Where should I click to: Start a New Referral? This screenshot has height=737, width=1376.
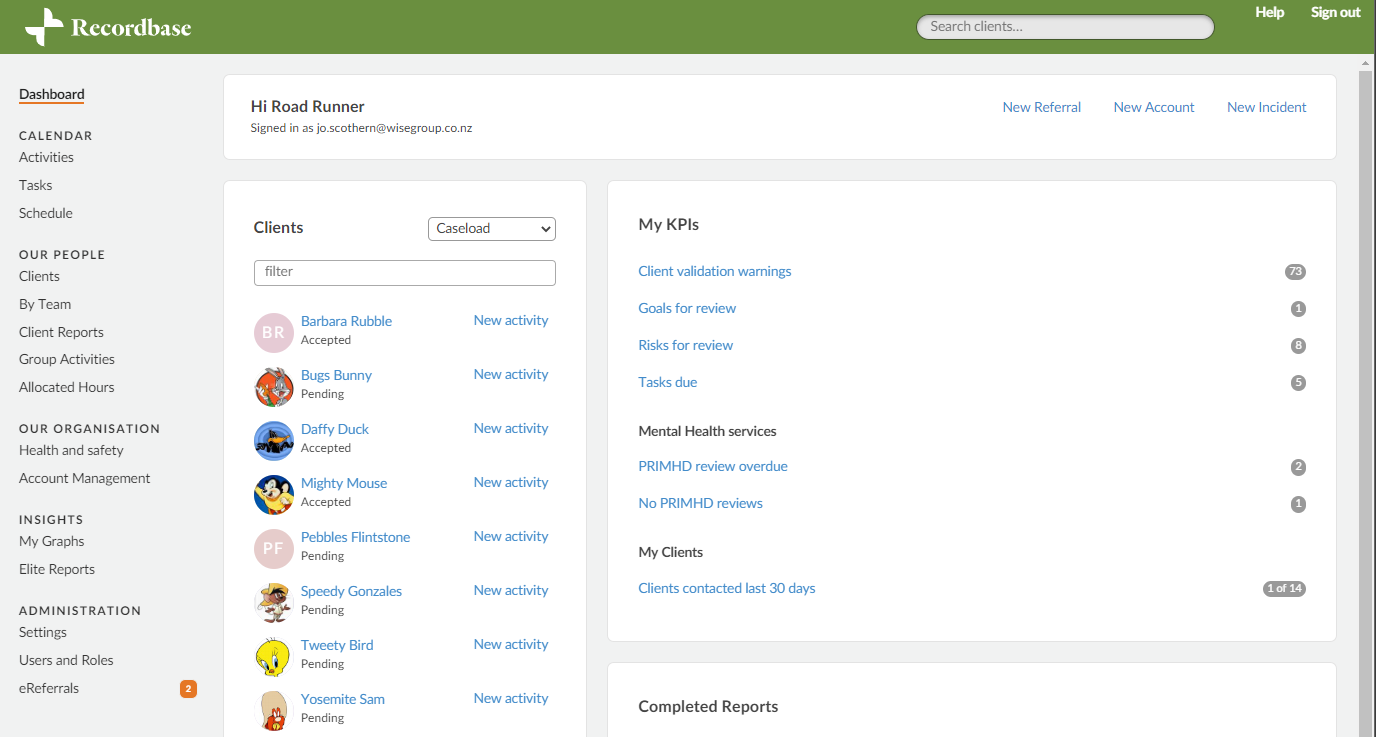pyautogui.click(x=1041, y=107)
